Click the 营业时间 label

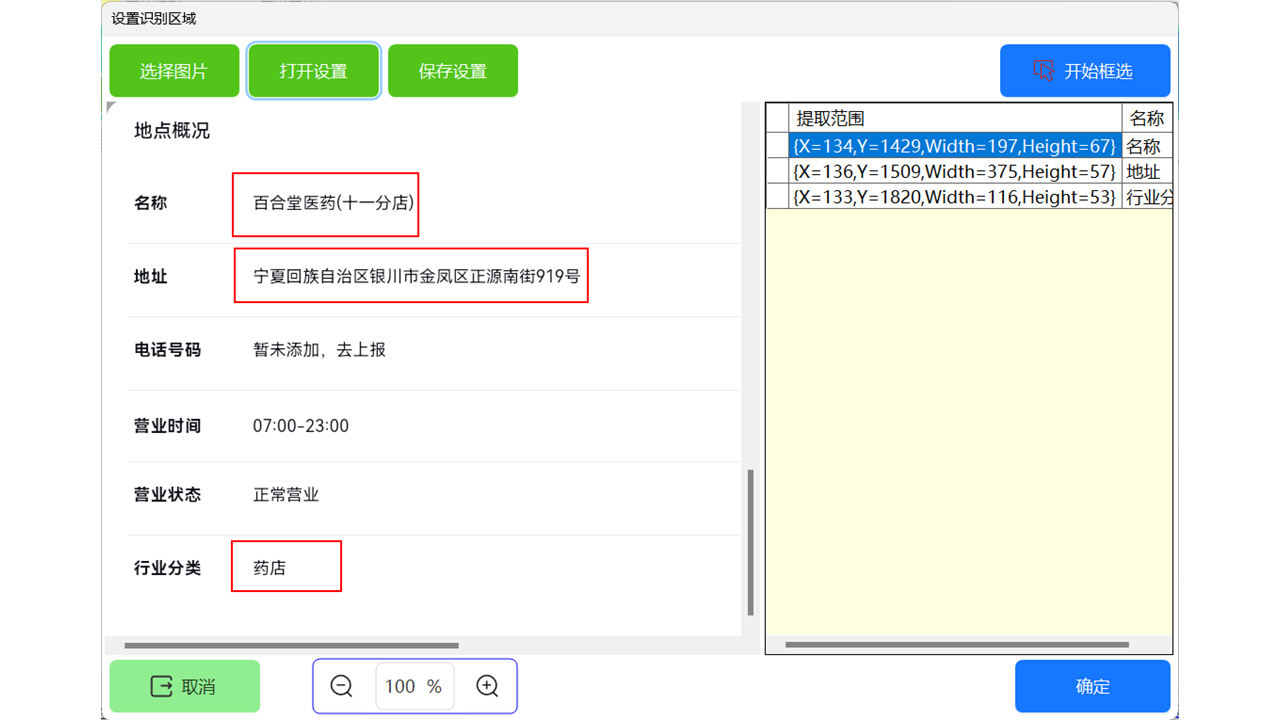pos(167,426)
